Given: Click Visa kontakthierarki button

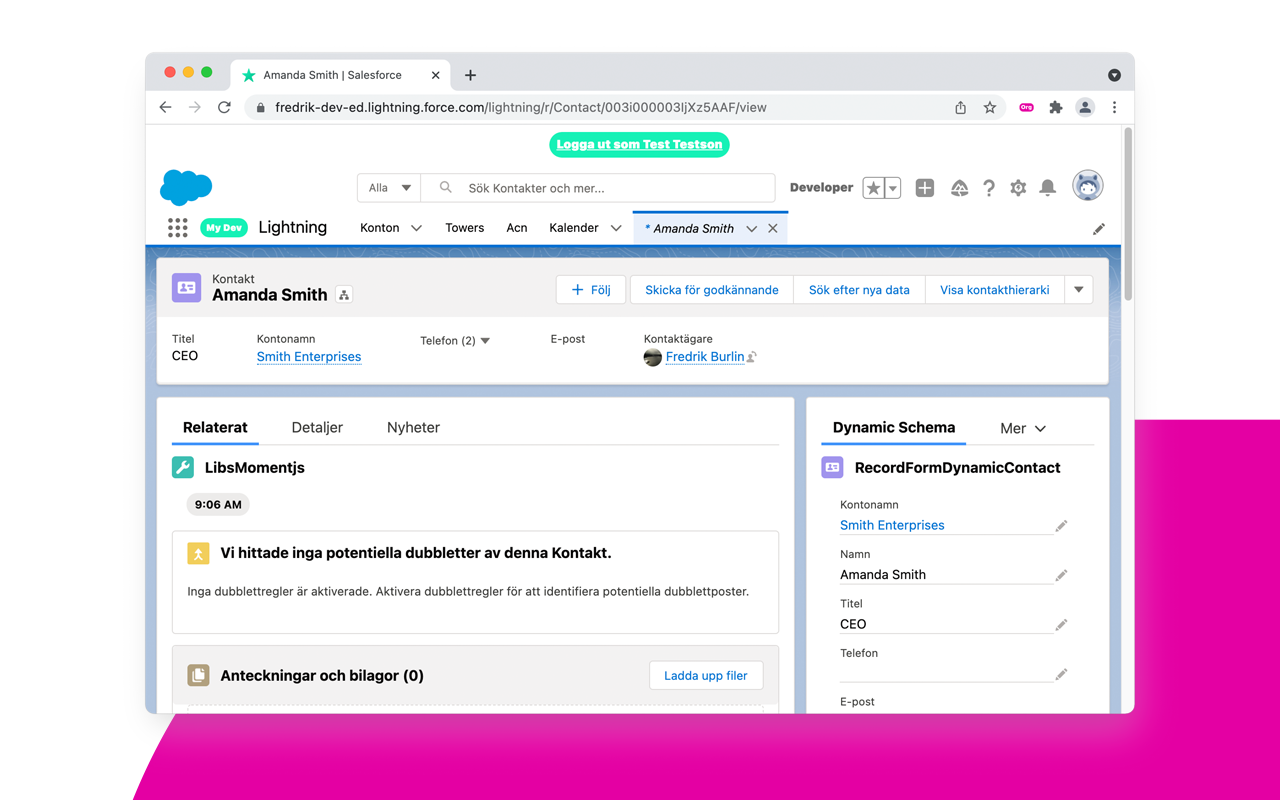Looking at the screenshot, I should point(995,290).
